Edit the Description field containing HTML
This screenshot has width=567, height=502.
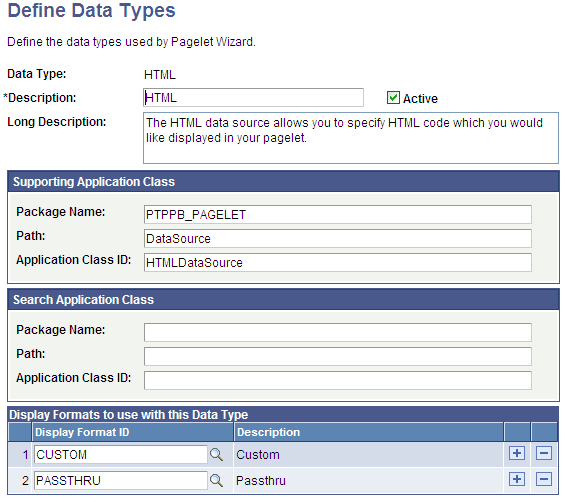coord(253,98)
